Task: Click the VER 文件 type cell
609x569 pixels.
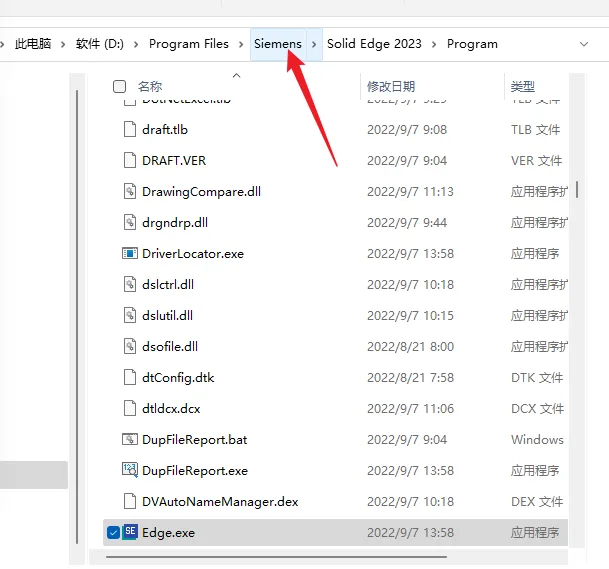Action: tap(536, 160)
